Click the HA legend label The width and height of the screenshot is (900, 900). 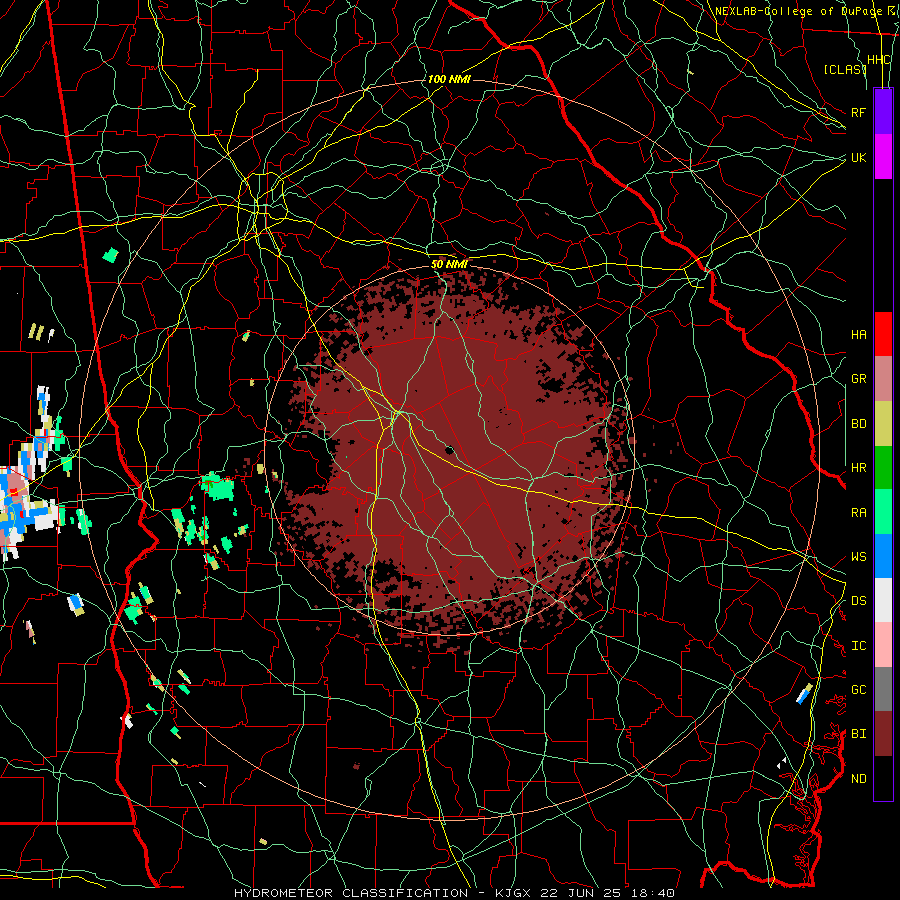858,335
